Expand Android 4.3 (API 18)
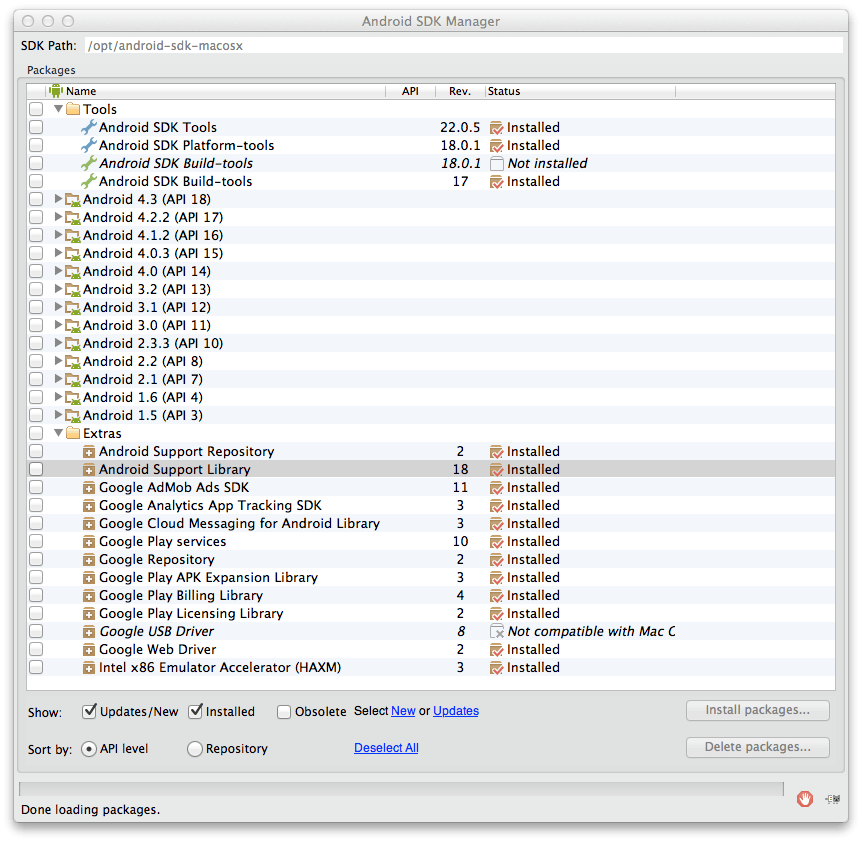The image size is (862, 842). 58,199
